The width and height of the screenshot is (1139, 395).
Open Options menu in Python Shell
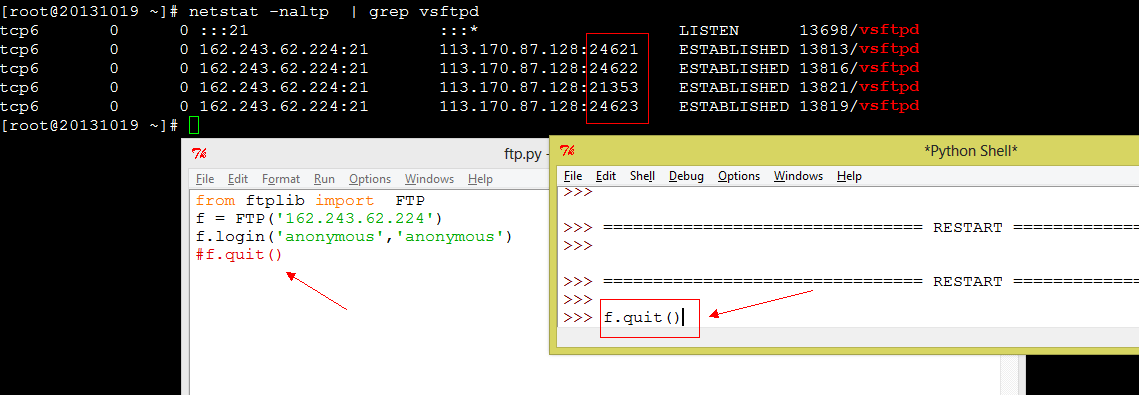point(739,176)
